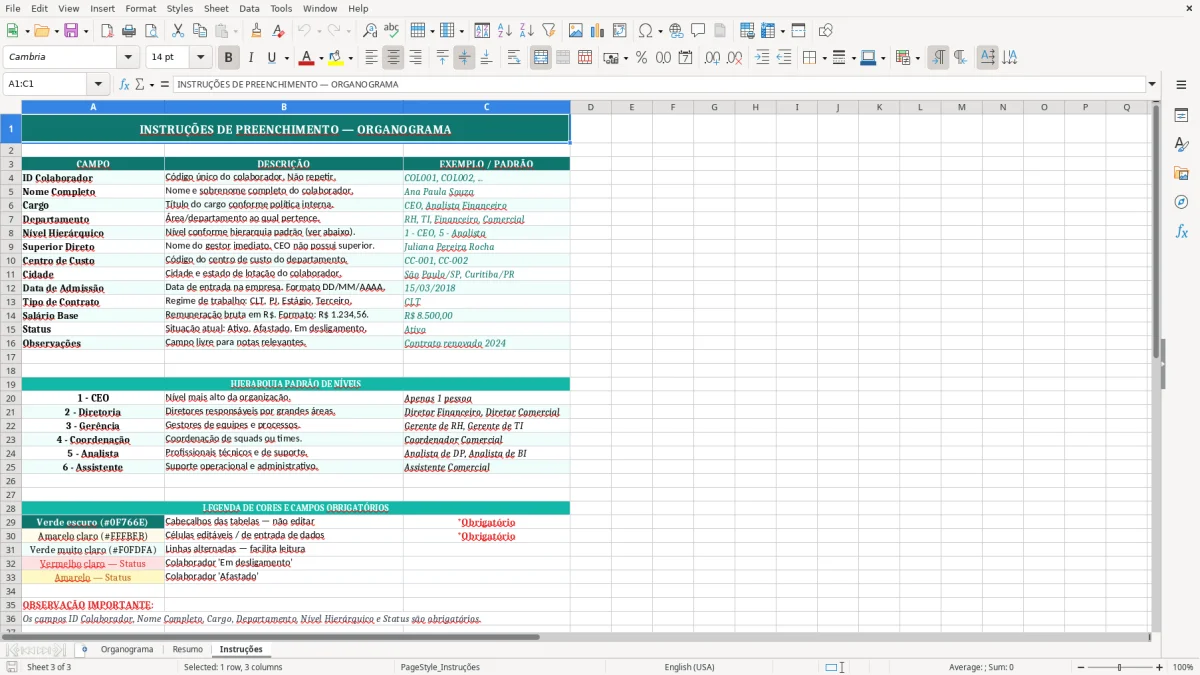
Task: Increase cell indent
Action: 762,58
